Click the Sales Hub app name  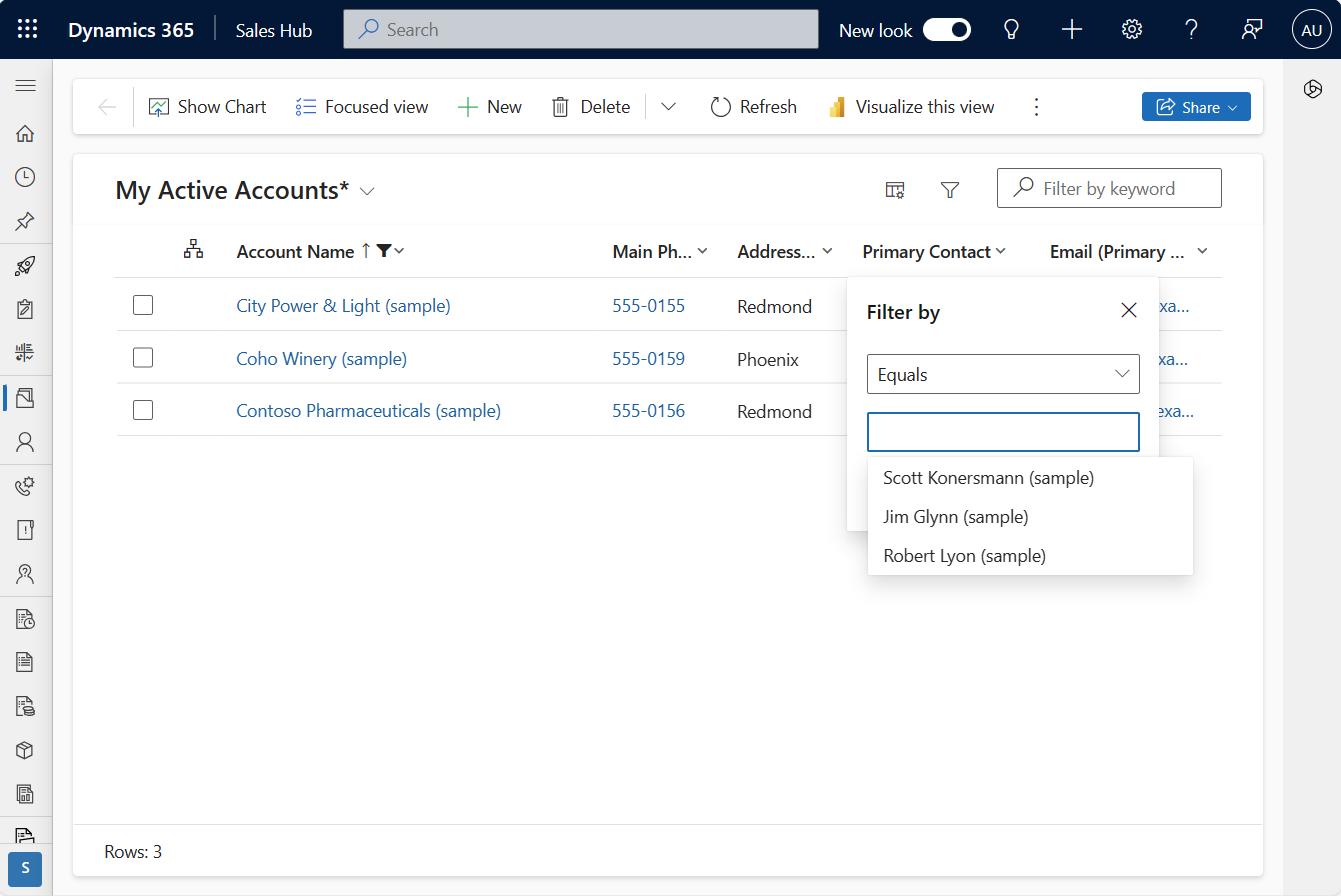[x=274, y=30]
